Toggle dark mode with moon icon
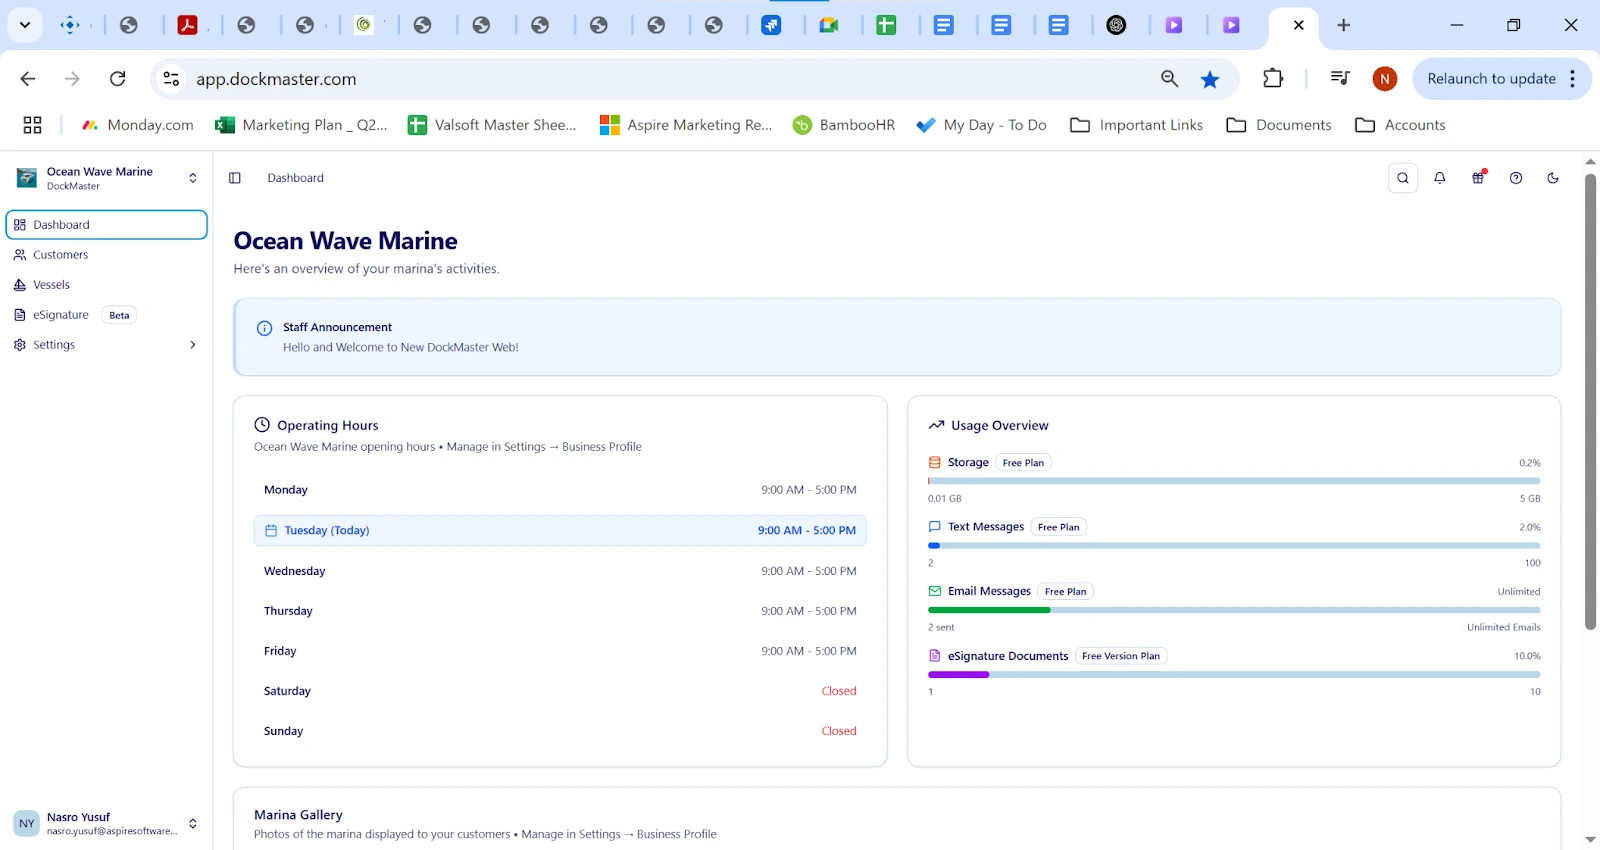This screenshot has width=1600, height=850. pos(1553,178)
